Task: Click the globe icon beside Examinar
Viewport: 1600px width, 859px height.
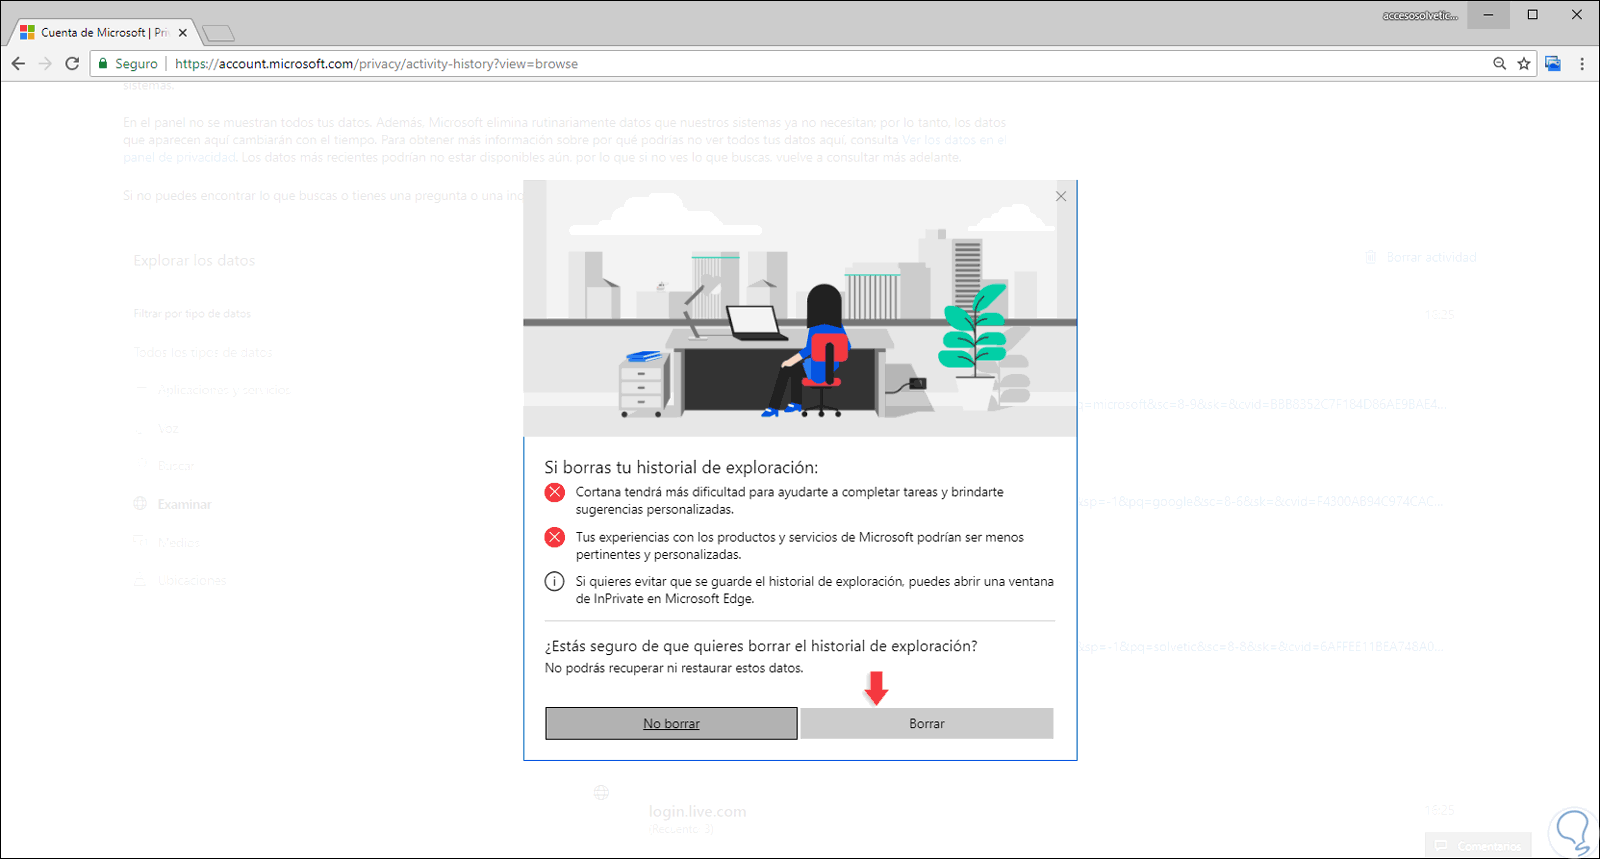Action: click(x=140, y=504)
